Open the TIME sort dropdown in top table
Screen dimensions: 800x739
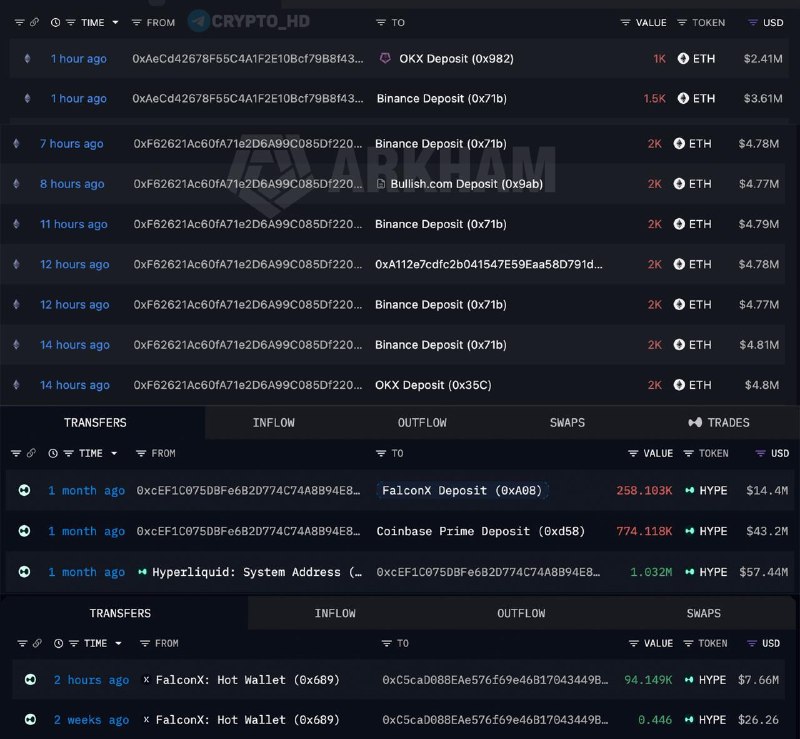(115, 22)
